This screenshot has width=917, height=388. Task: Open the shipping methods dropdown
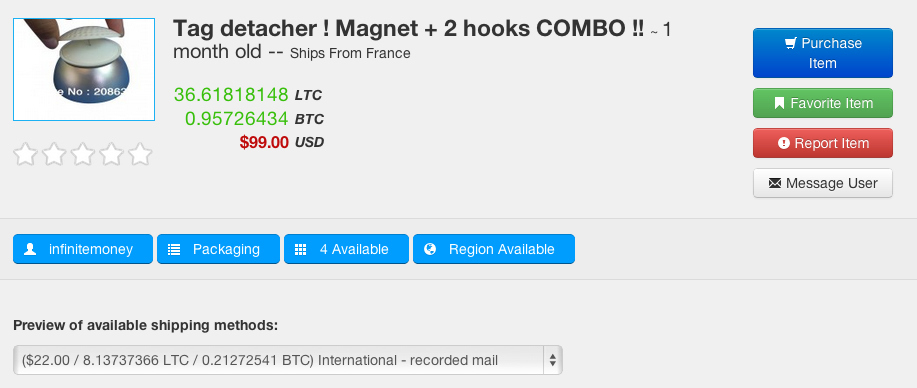(x=288, y=360)
